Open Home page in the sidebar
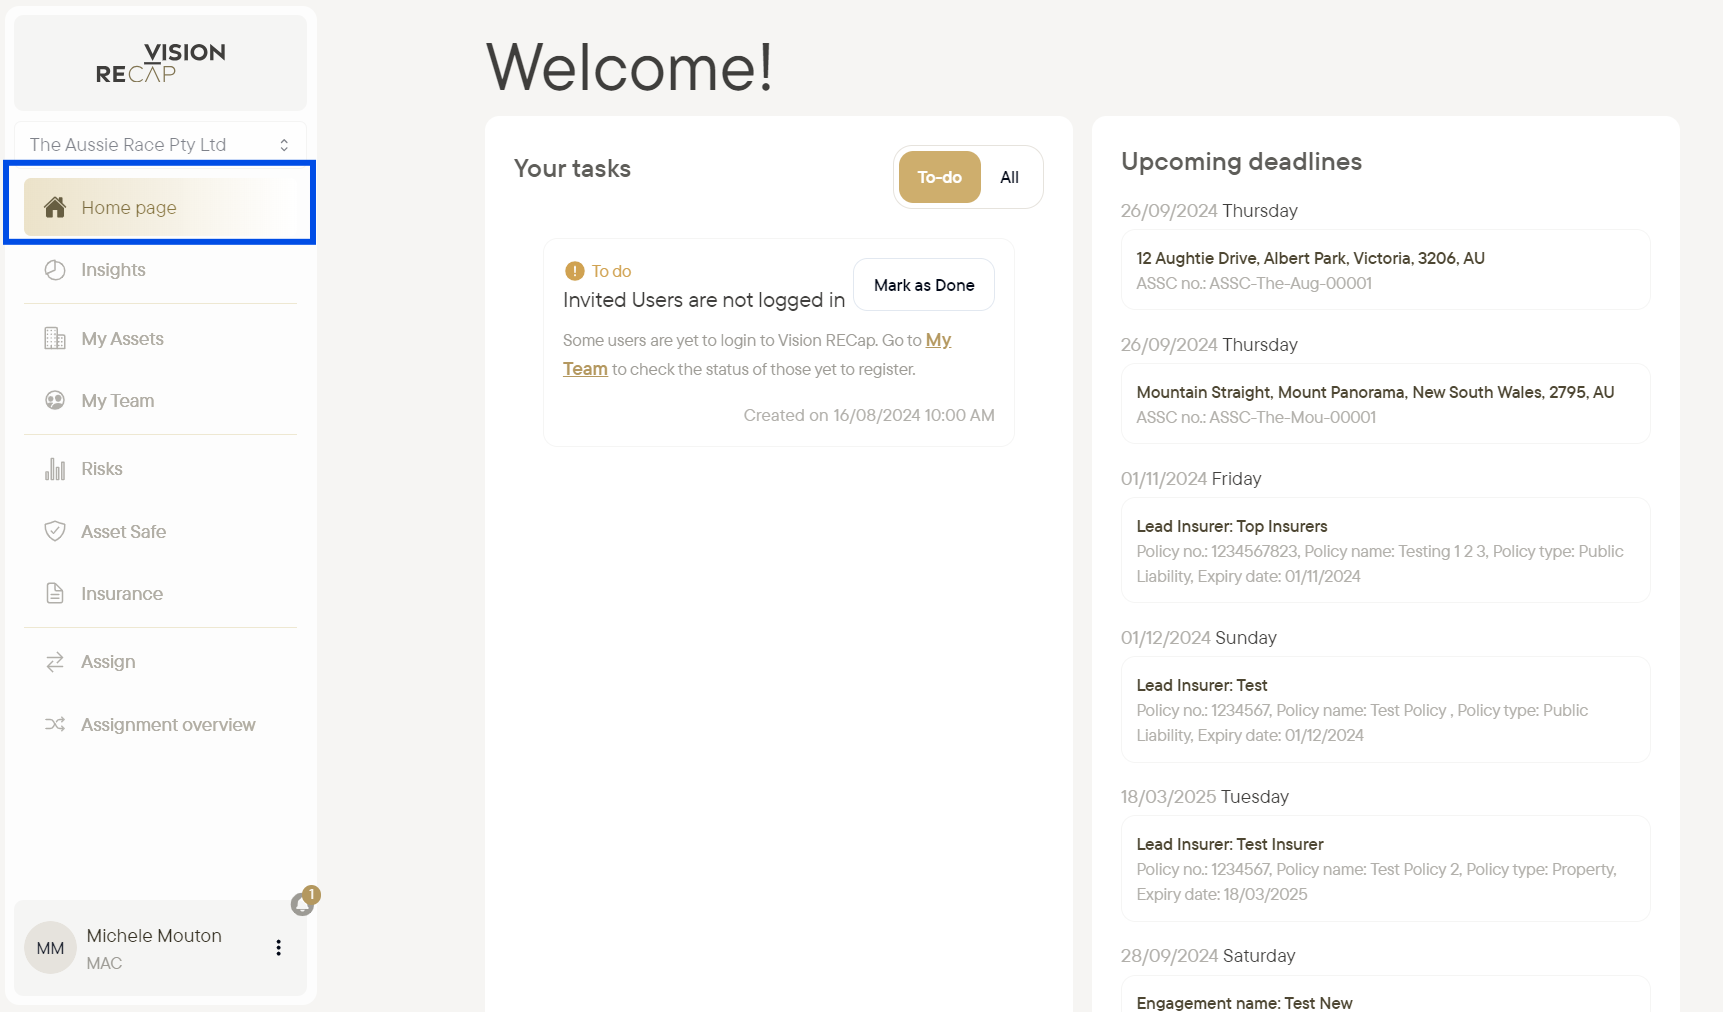This screenshot has width=1723, height=1012. (161, 207)
